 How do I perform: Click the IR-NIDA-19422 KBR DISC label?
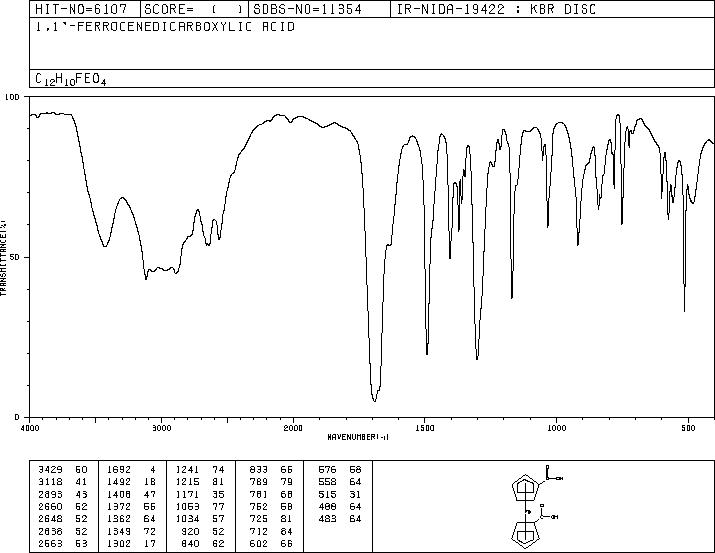pyautogui.click(x=496, y=9)
